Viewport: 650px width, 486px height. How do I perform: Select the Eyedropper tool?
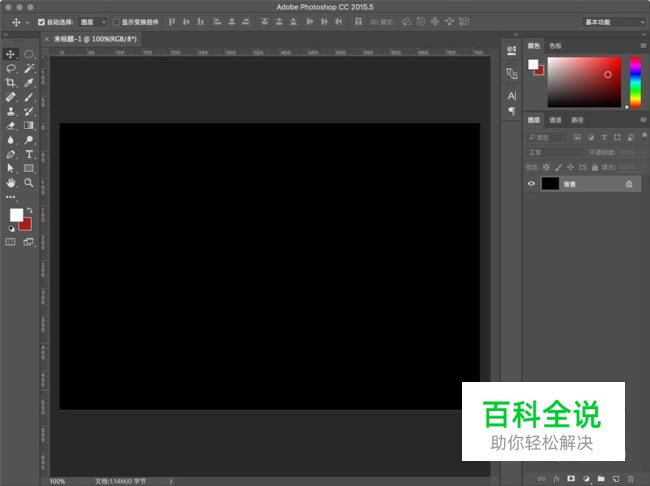[x=29, y=83]
